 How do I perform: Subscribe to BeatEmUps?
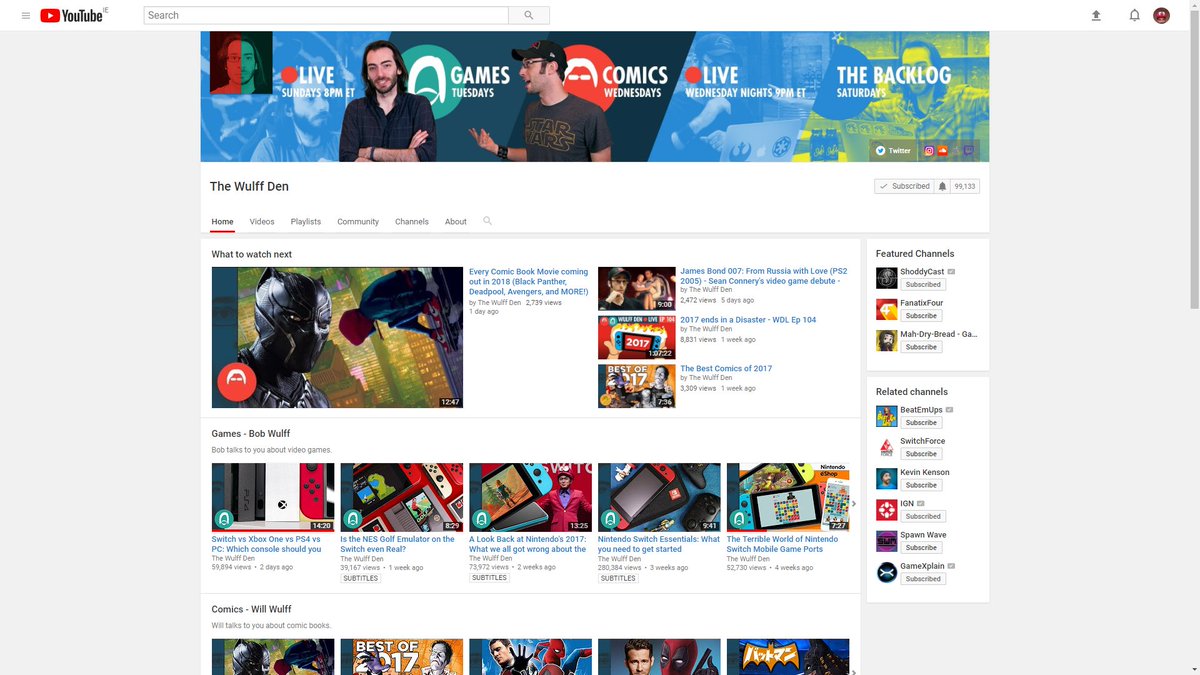(921, 423)
